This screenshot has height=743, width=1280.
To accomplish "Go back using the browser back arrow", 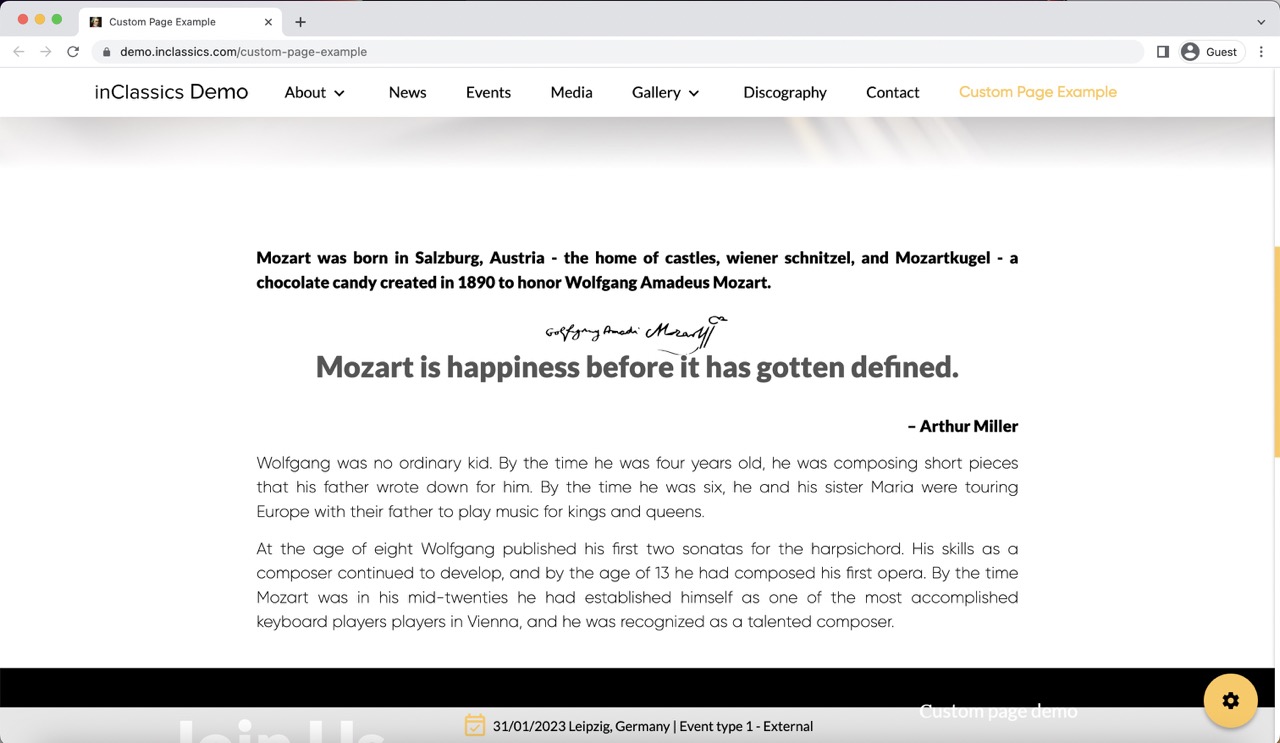I will click(18, 52).
